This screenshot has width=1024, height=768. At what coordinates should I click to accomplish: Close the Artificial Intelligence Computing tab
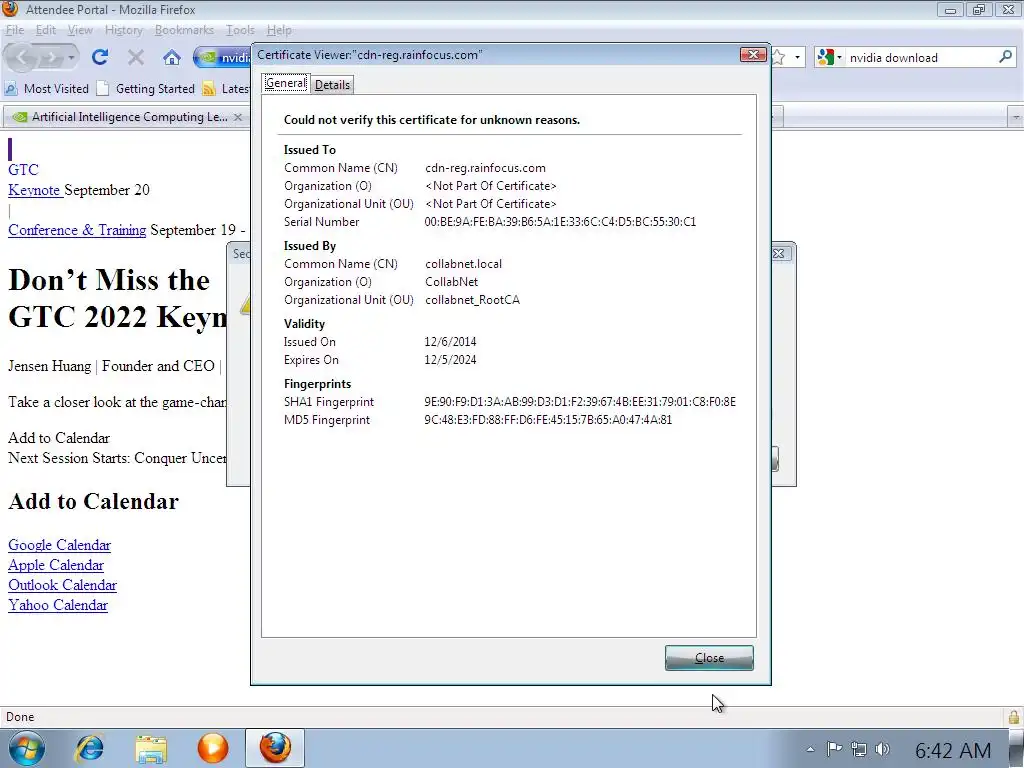(238, 117)
